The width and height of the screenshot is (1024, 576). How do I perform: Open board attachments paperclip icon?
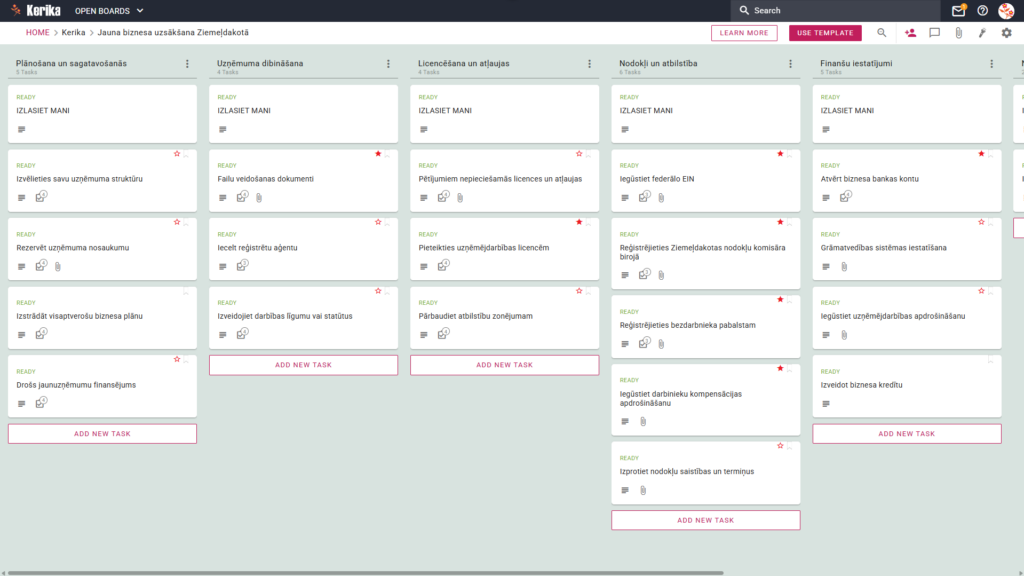959,33
